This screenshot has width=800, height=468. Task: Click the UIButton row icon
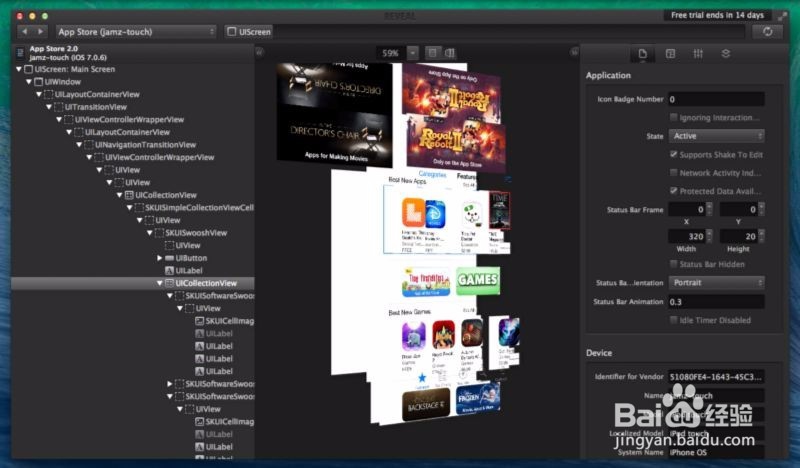click(169, 258)
